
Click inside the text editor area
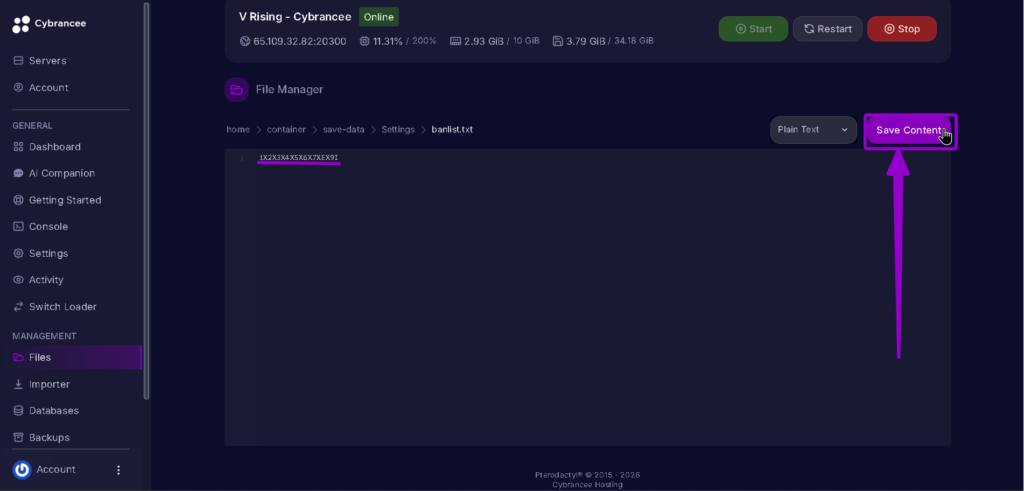click(588, 297)
